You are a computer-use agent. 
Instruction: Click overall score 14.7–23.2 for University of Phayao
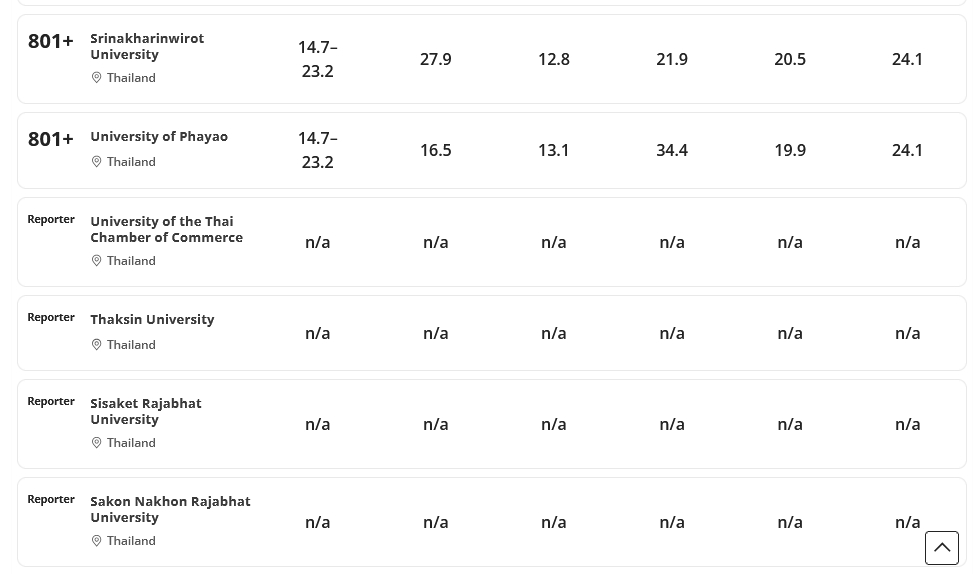(317, 150)
